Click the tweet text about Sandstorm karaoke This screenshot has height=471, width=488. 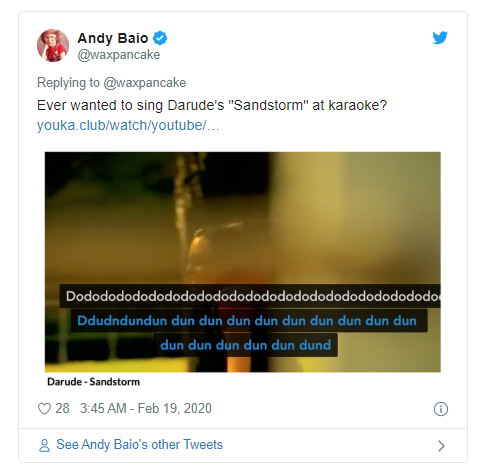pyautogui.click(x=212, y=105)
